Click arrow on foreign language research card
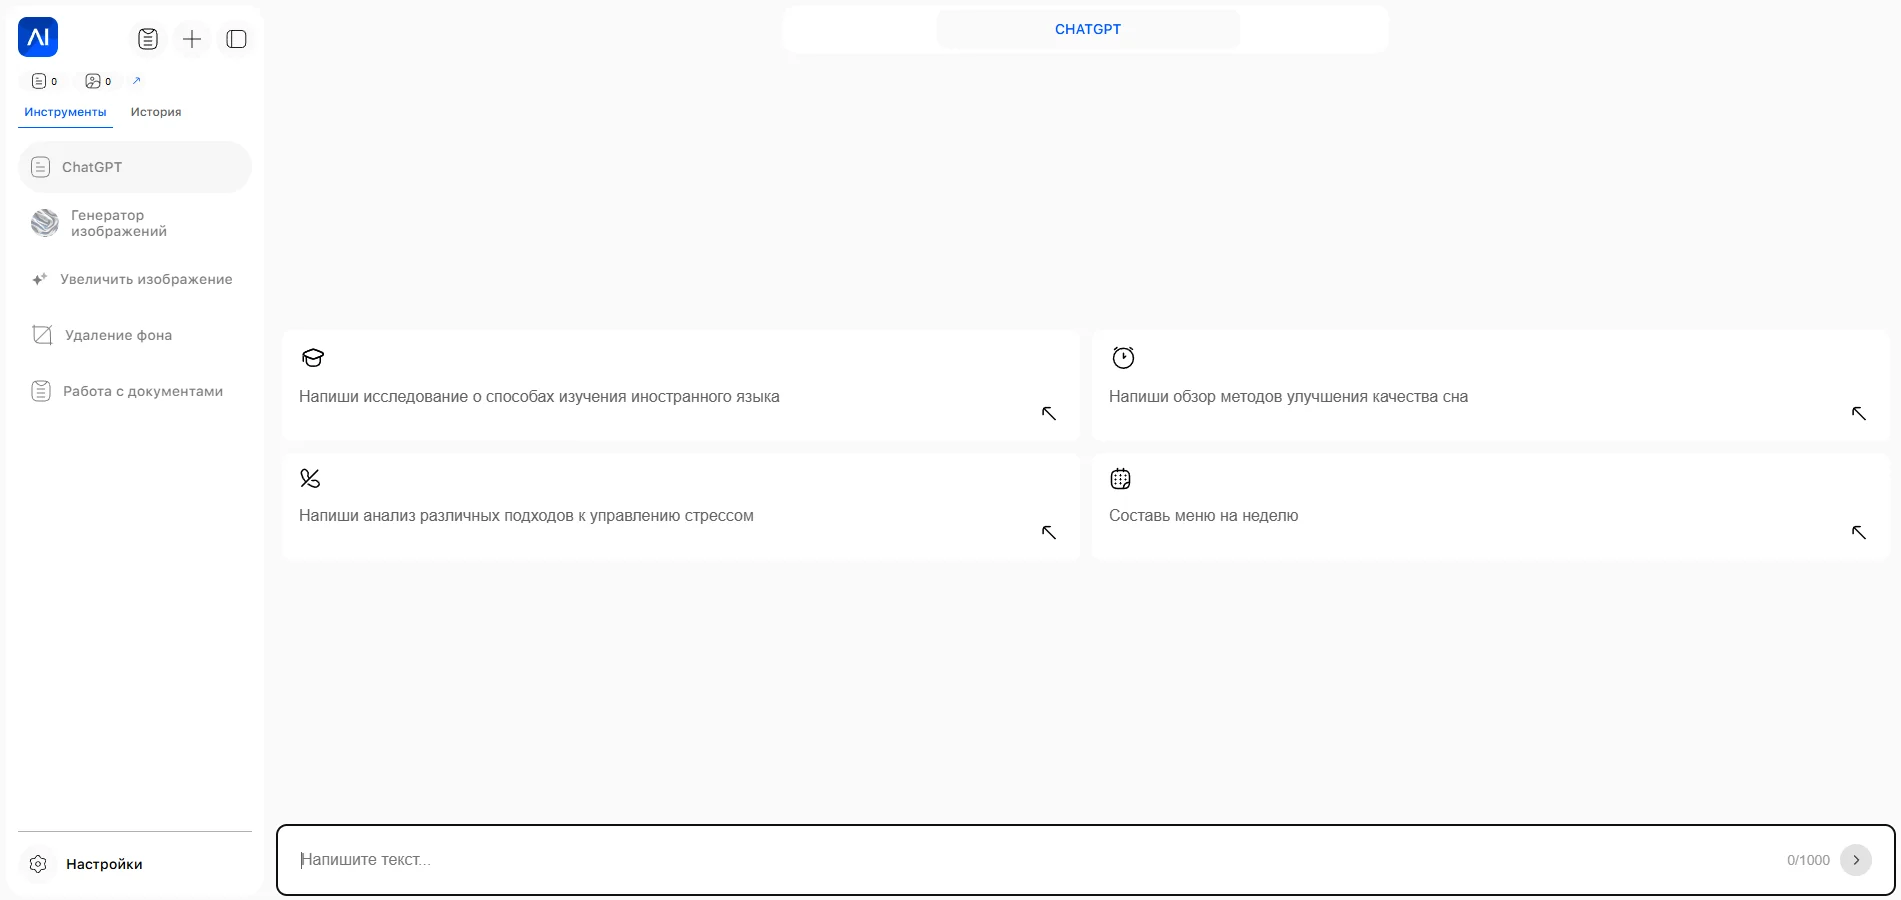1901x900 pixels. pos(1049,413)
